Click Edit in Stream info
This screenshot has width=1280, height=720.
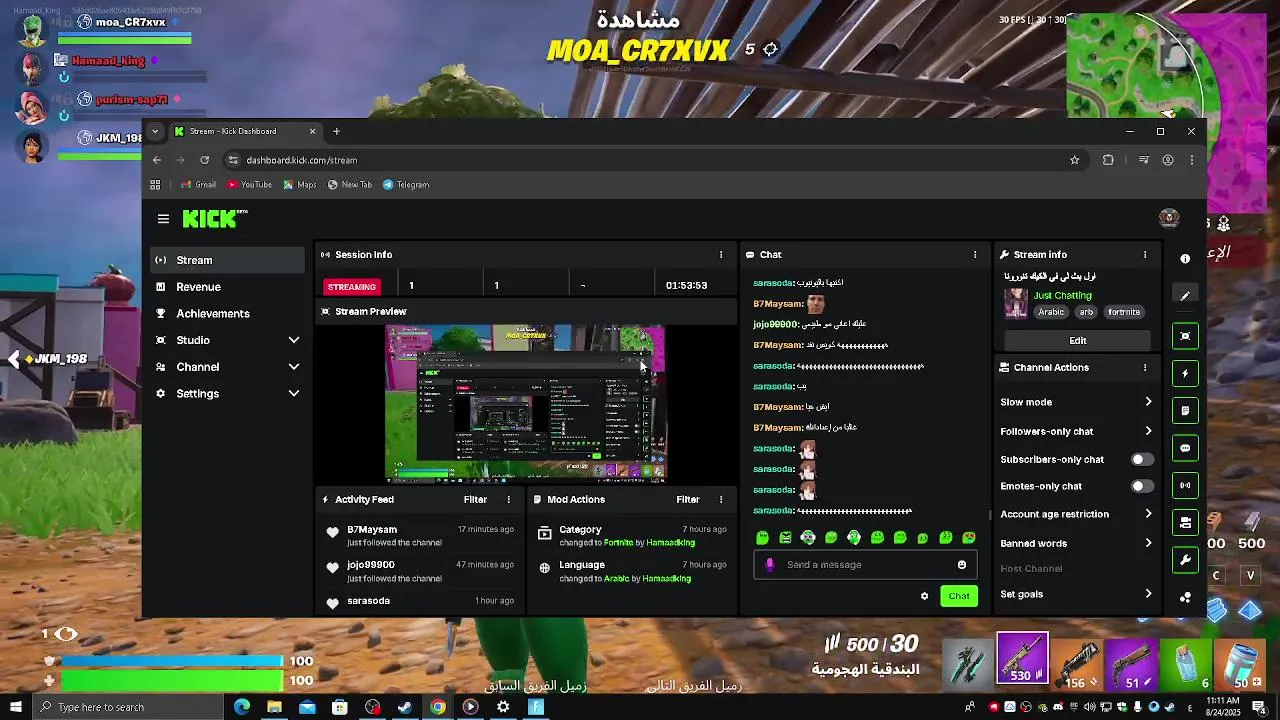(1078, 341)
